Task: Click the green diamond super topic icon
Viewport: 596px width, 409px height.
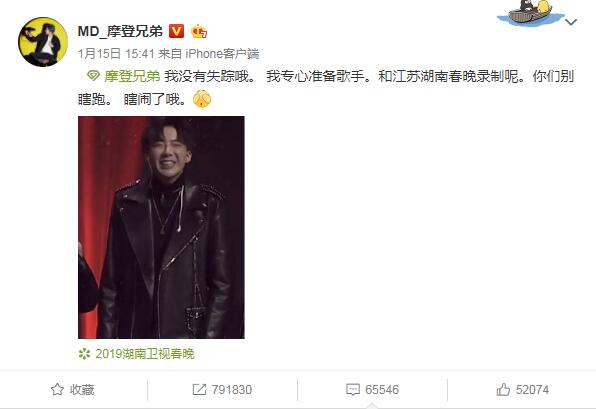Action: [x=93, y=76]
